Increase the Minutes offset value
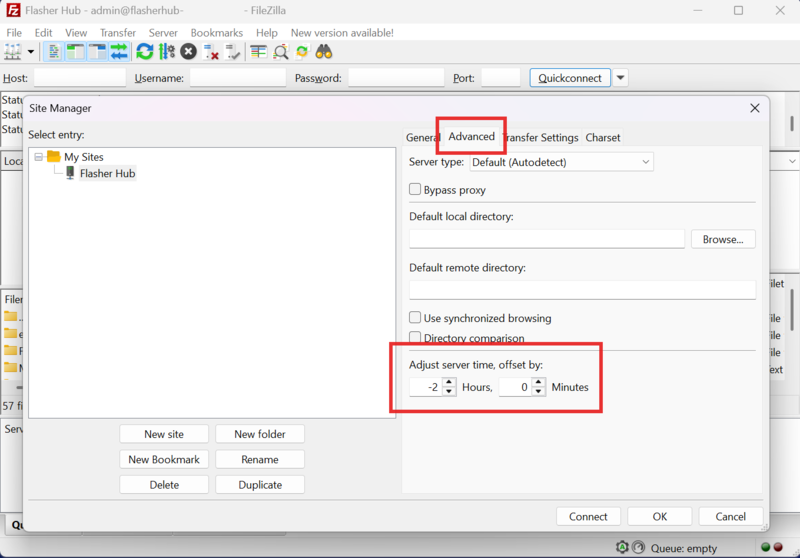This screenshot has height=558, width=800. point(539,382)
